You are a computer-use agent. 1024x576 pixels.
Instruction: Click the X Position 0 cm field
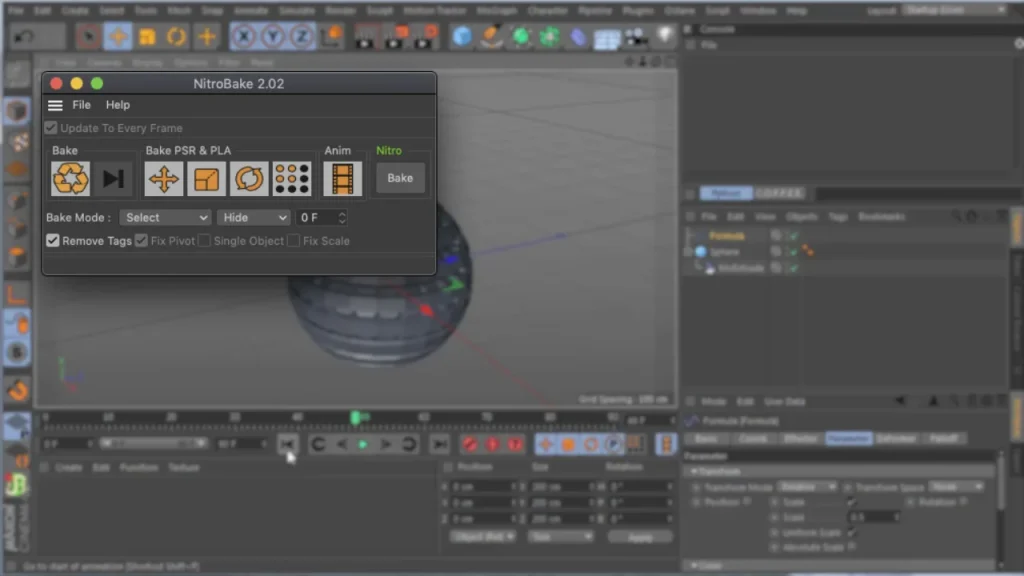[483, 487]
